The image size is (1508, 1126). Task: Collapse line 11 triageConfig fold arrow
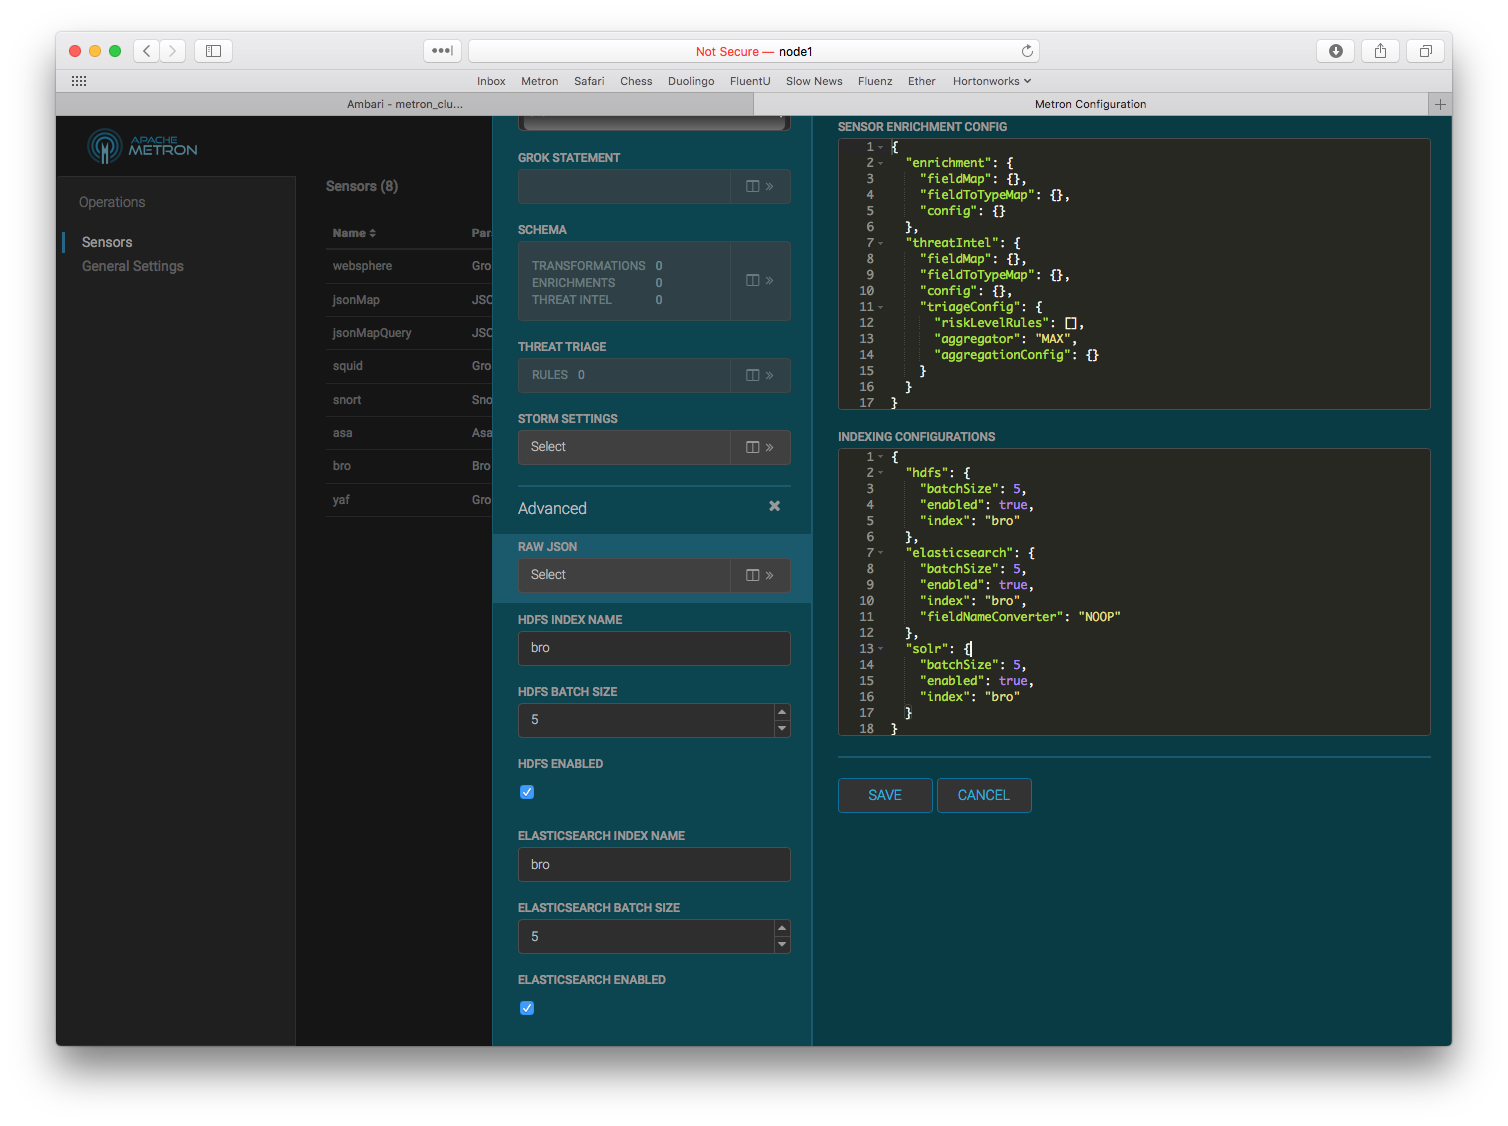pos(881,307)
